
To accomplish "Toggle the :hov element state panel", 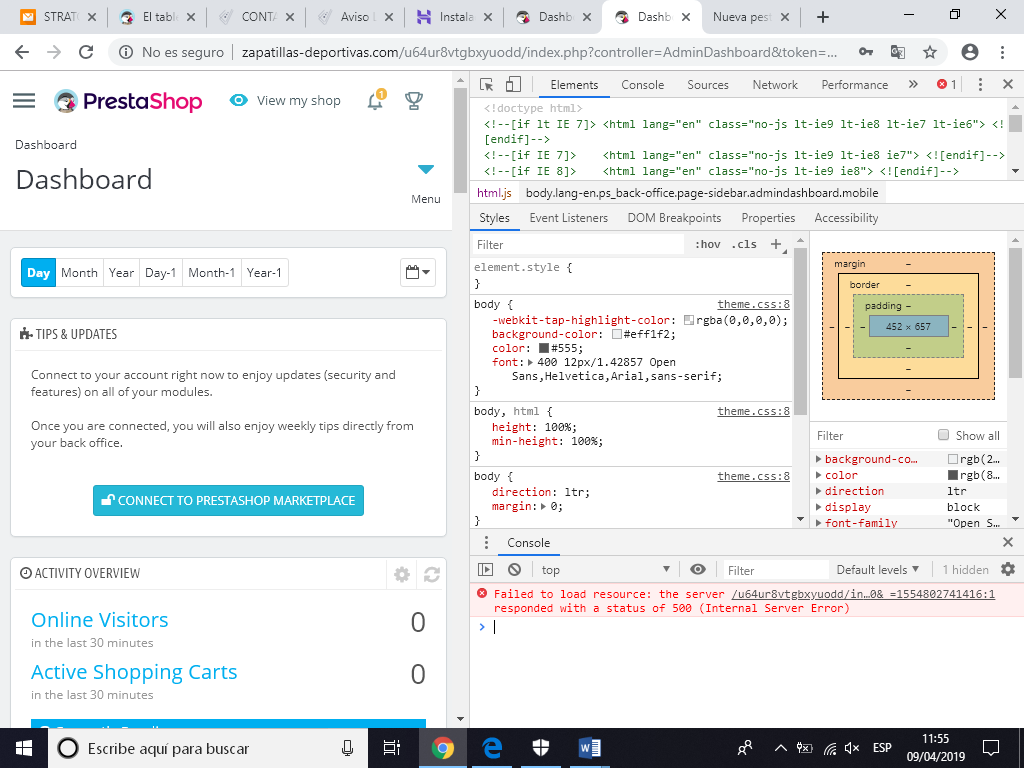I will point(707,244).
